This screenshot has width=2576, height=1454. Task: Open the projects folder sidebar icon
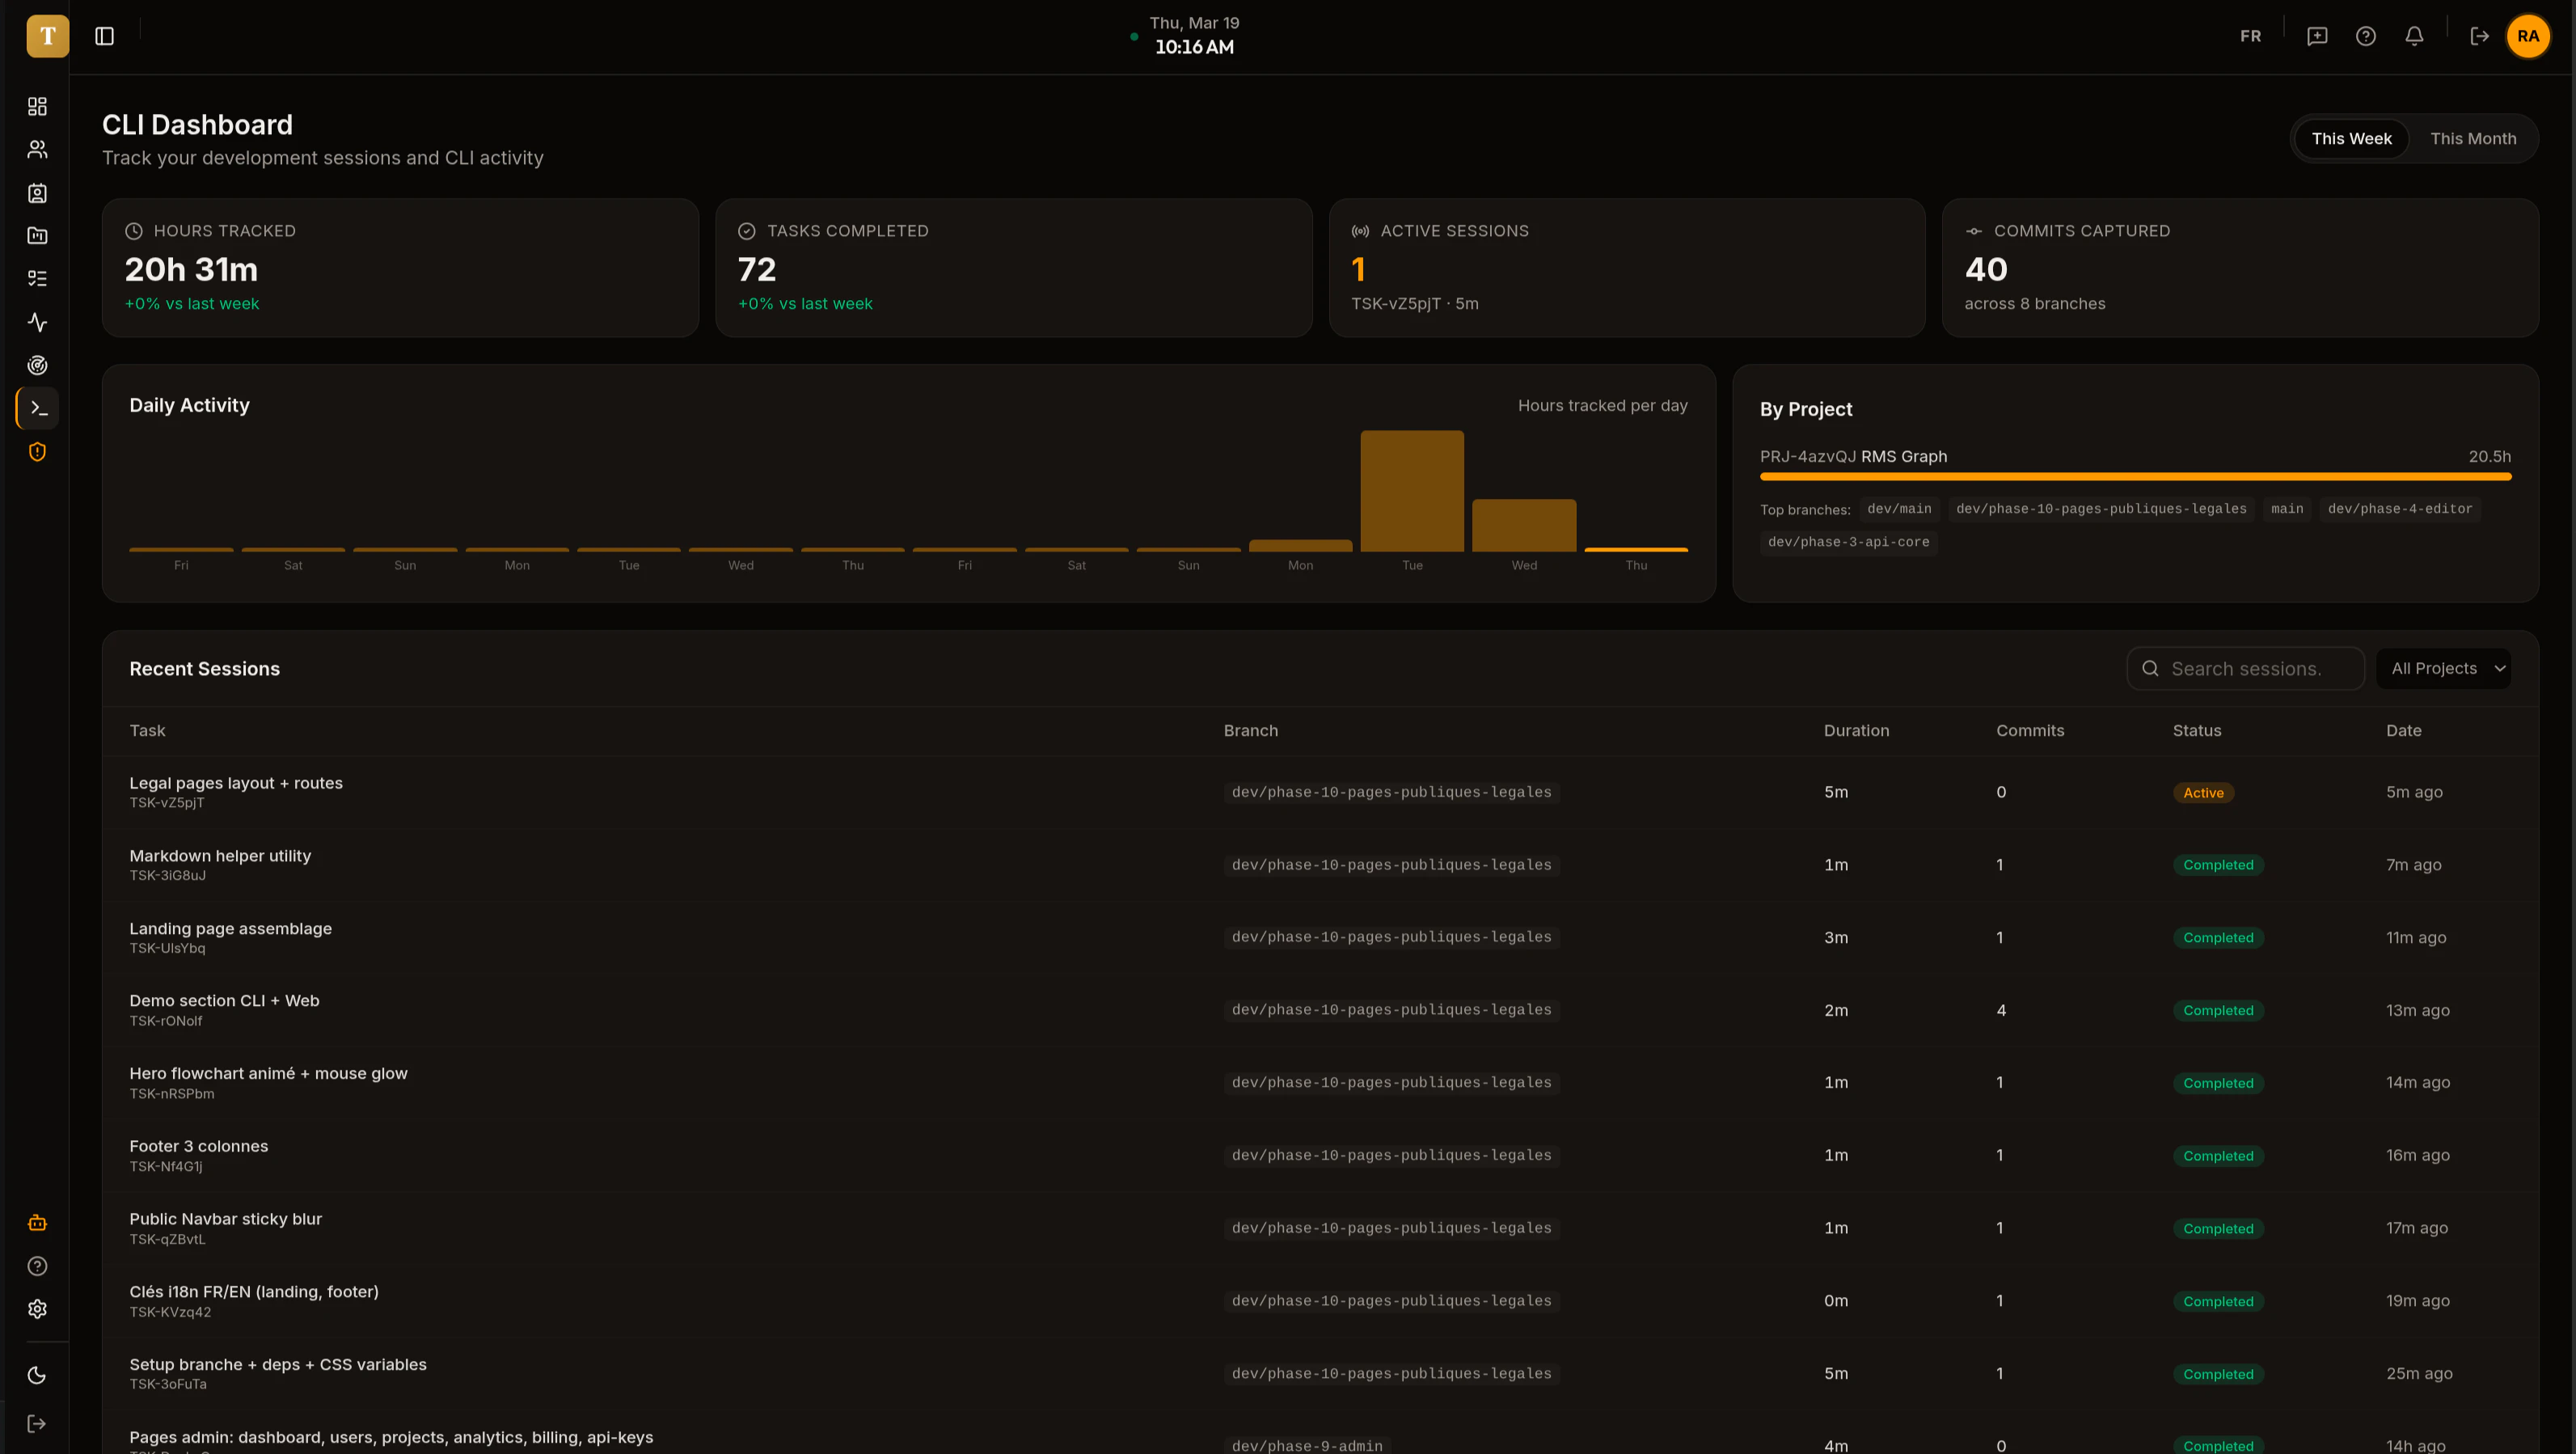(x=37, y=236)
